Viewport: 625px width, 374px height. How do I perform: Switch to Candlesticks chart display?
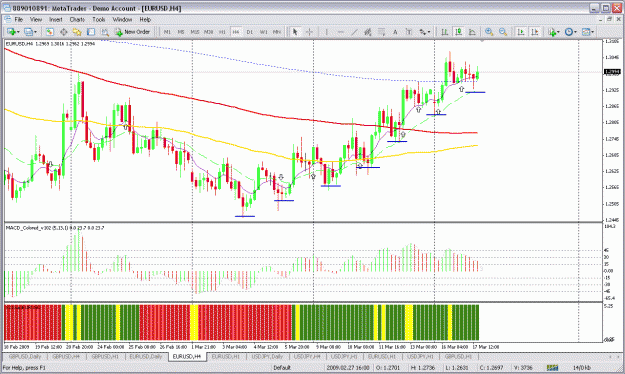click(458, 32)
